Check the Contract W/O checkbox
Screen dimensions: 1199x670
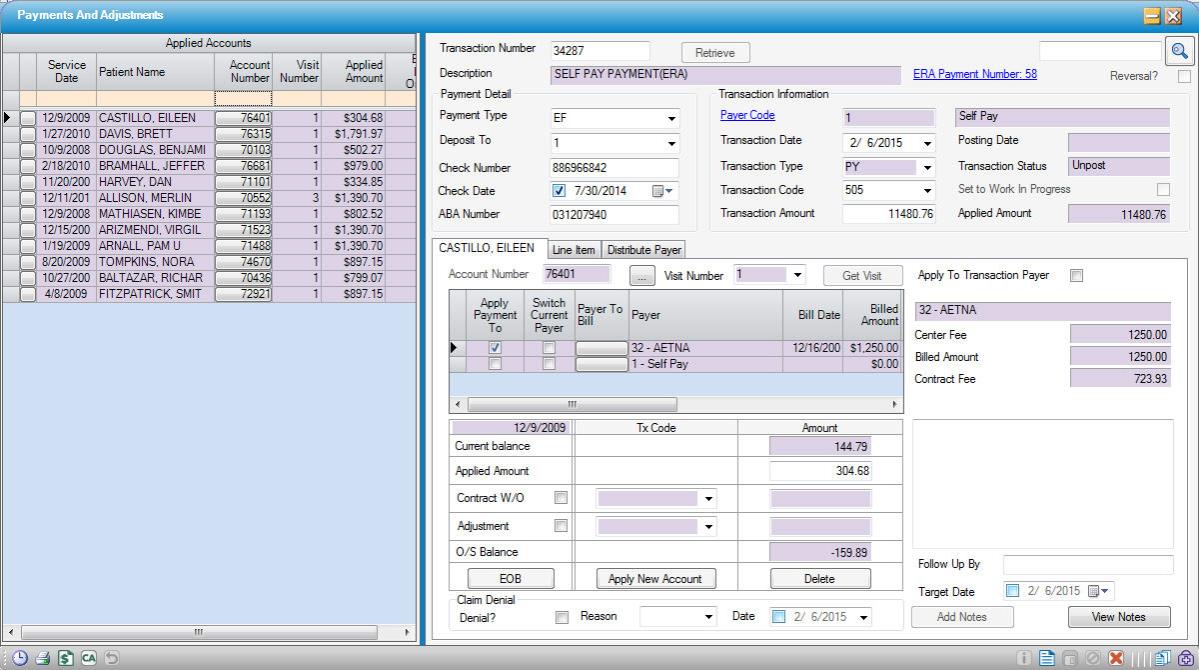(561, 498)
